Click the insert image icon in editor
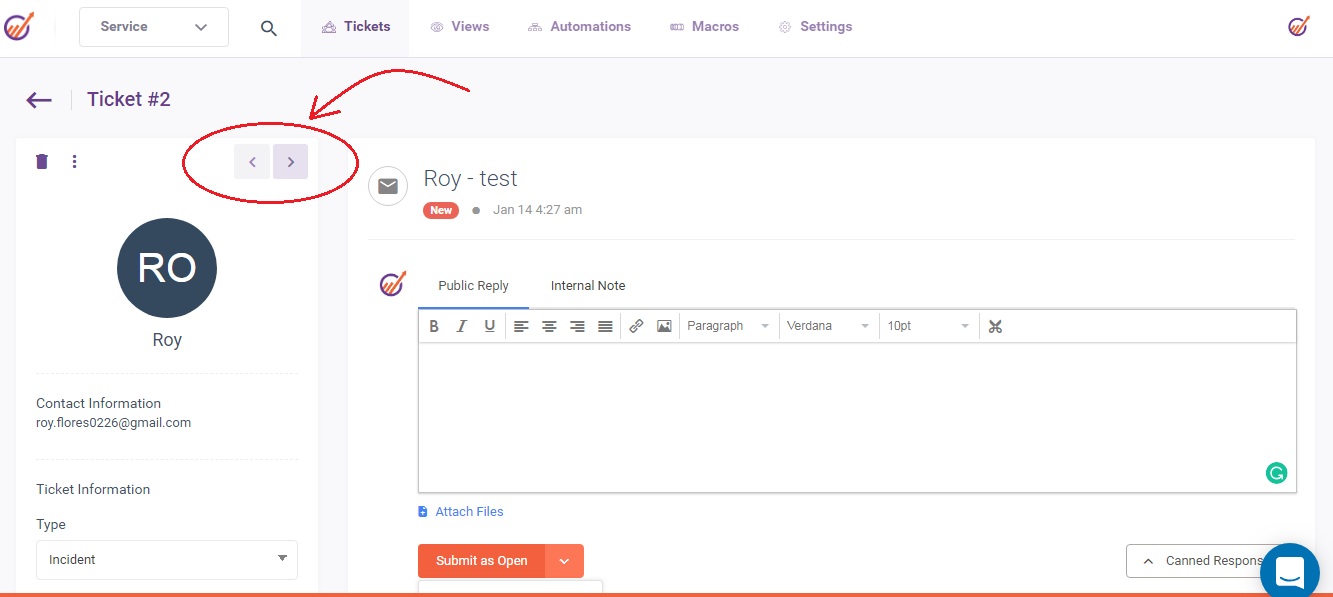 point(664,326)
